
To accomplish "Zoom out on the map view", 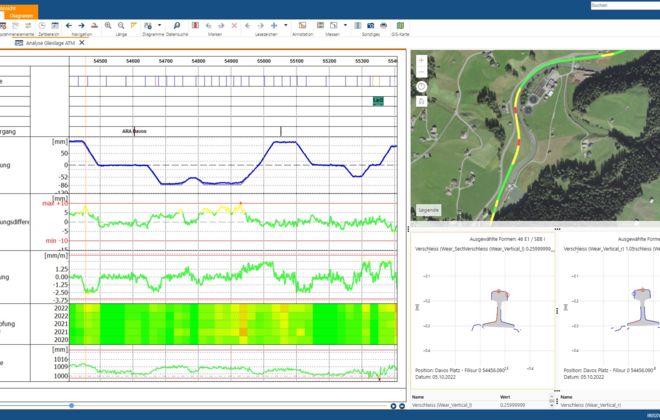I will (x=422, y=72).
